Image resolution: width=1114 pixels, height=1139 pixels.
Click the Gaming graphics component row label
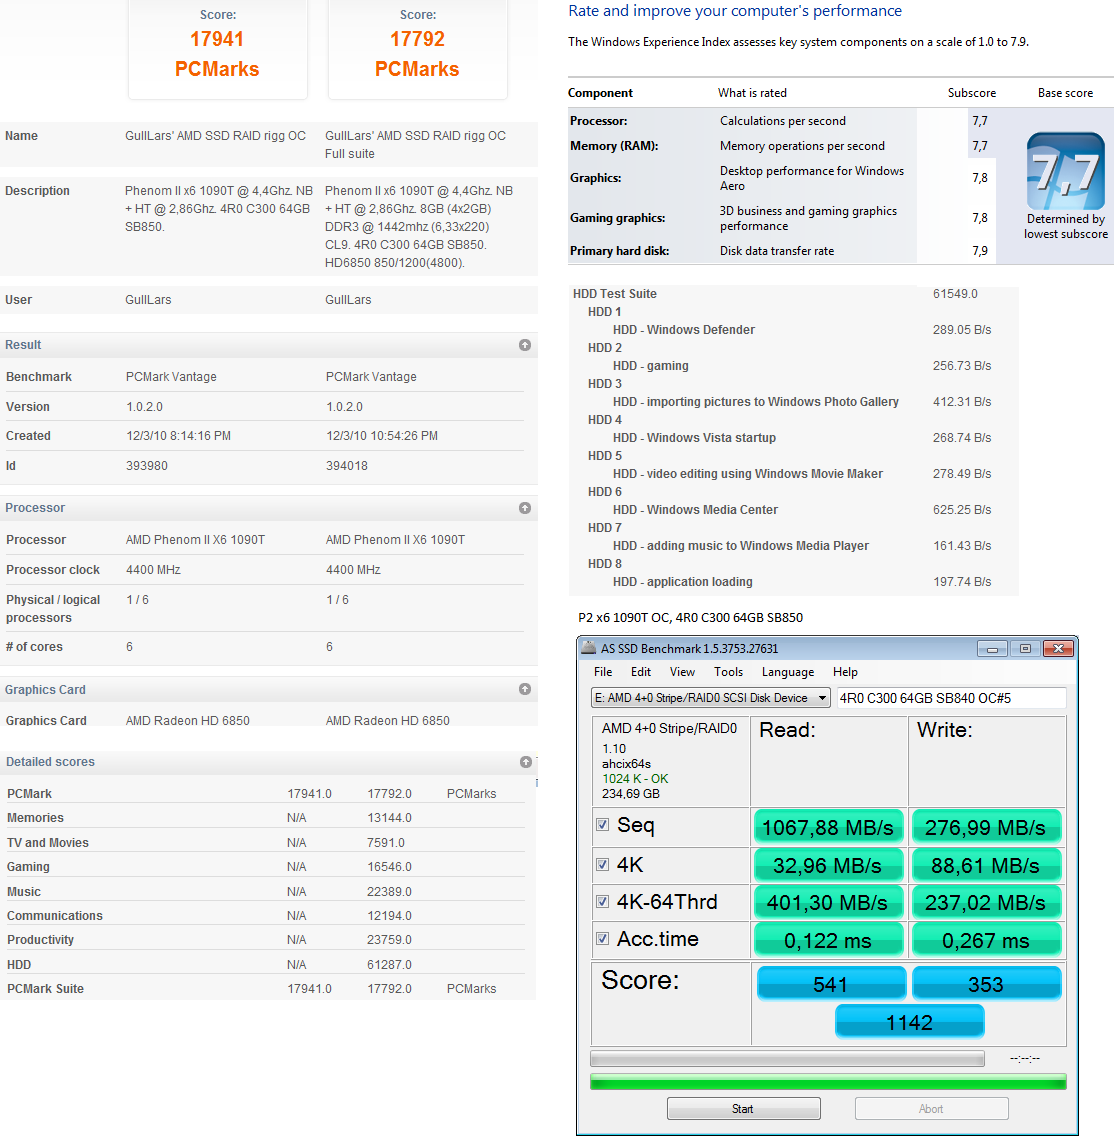point(617,218)
